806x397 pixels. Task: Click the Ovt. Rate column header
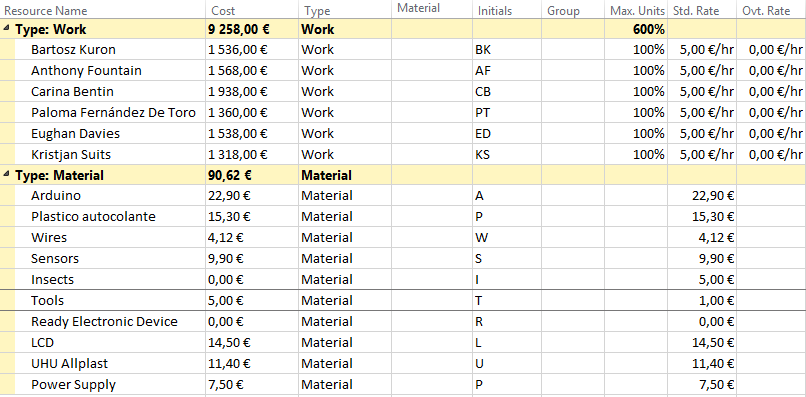[771, 10]
